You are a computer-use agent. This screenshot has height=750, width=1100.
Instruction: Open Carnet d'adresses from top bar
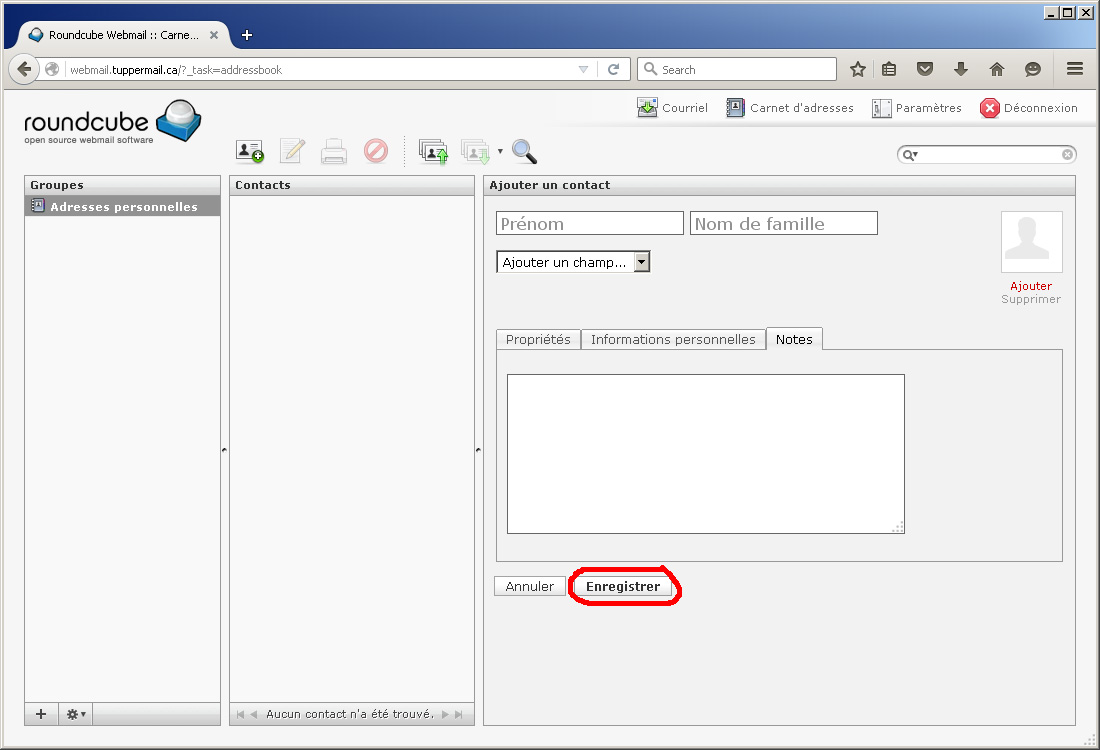(x=790, y=108)
